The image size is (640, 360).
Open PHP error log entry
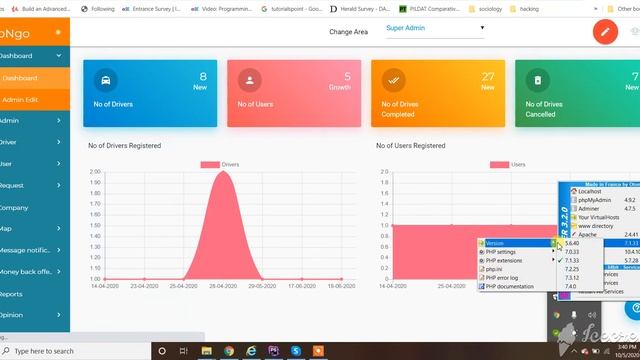click(517, 278)
